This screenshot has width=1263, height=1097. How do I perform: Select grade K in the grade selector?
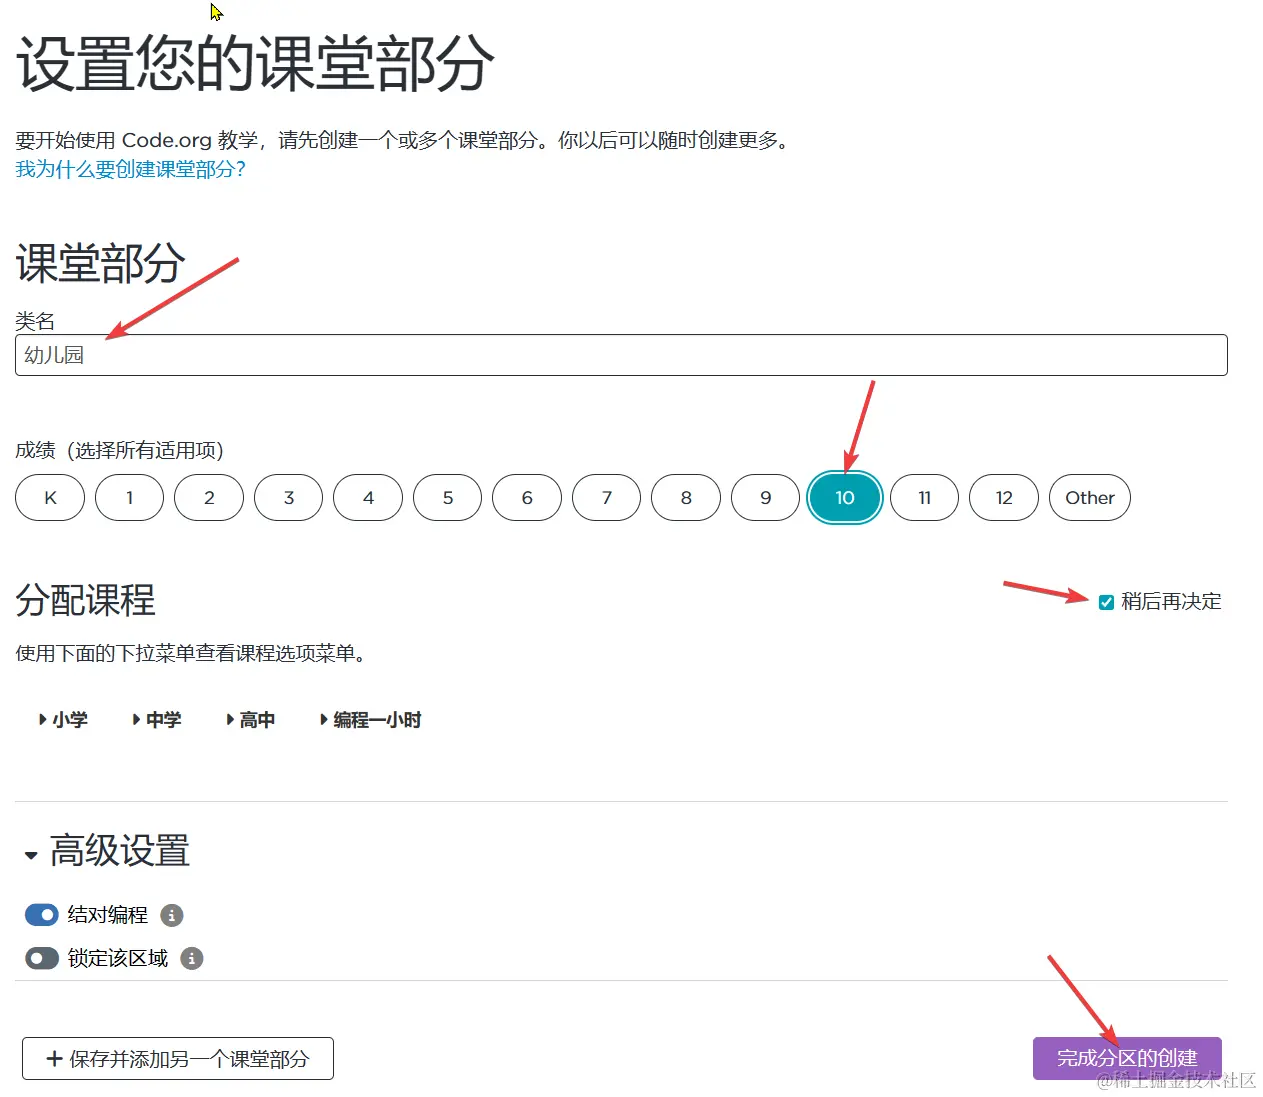(49, 497)
